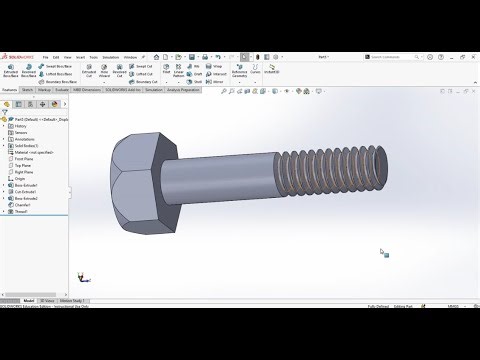Screen dimensions: 480x360
Task: Choose the Lofted Cut tool
Action: click(x=141, y=74)
